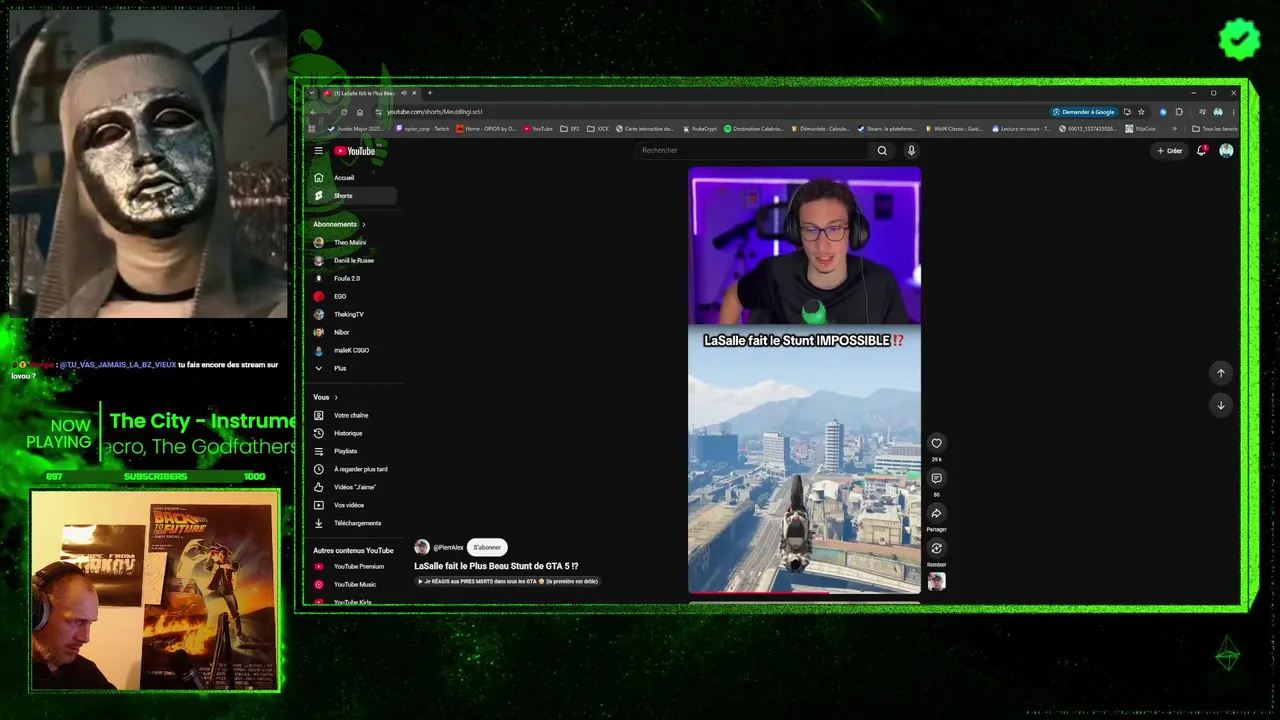
Task: Open the @PierrAlex channel link
Action: click(448, 547)
